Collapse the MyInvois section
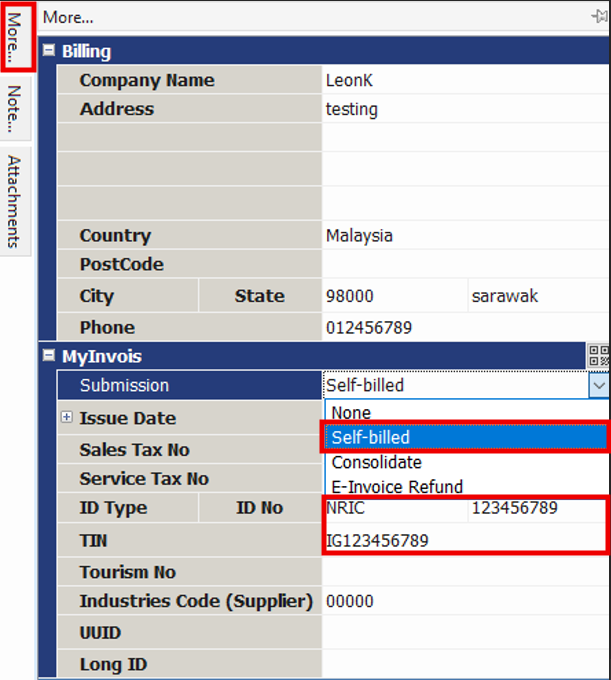This screenshot has width=611, height=680. [48, 356]
